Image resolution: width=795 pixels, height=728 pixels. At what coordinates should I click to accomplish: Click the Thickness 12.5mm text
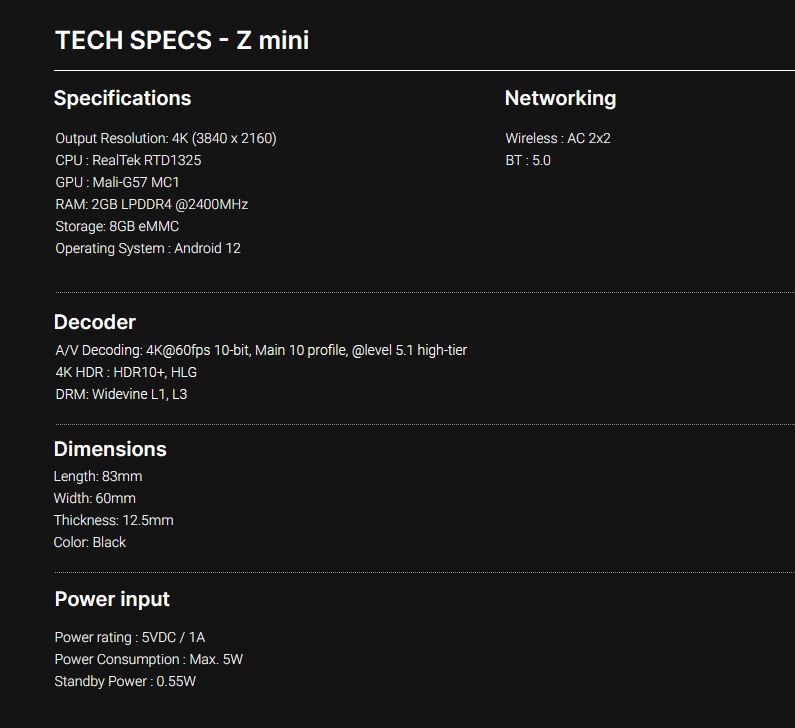coord(113,520)
